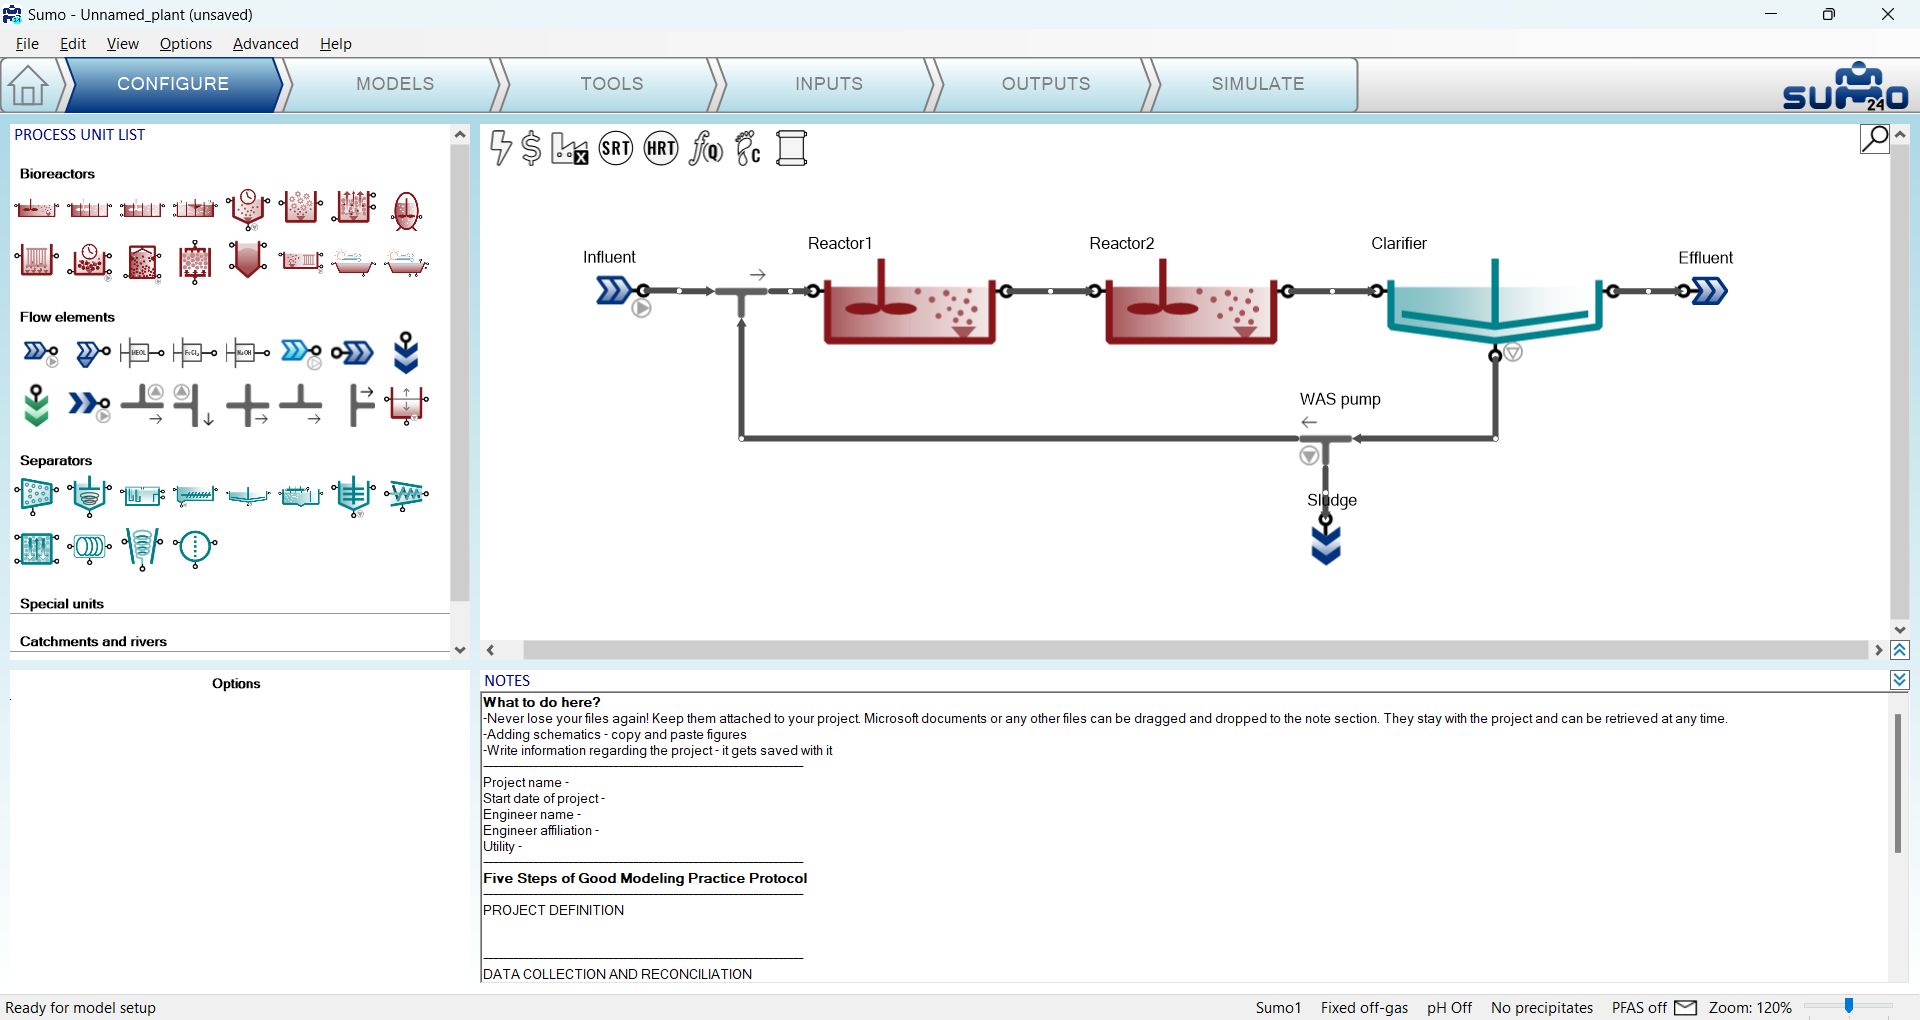Screen dimensions: 1920x1020
Task: Click the double up-chevron above the notes
Action: (x=1900, y=650)
